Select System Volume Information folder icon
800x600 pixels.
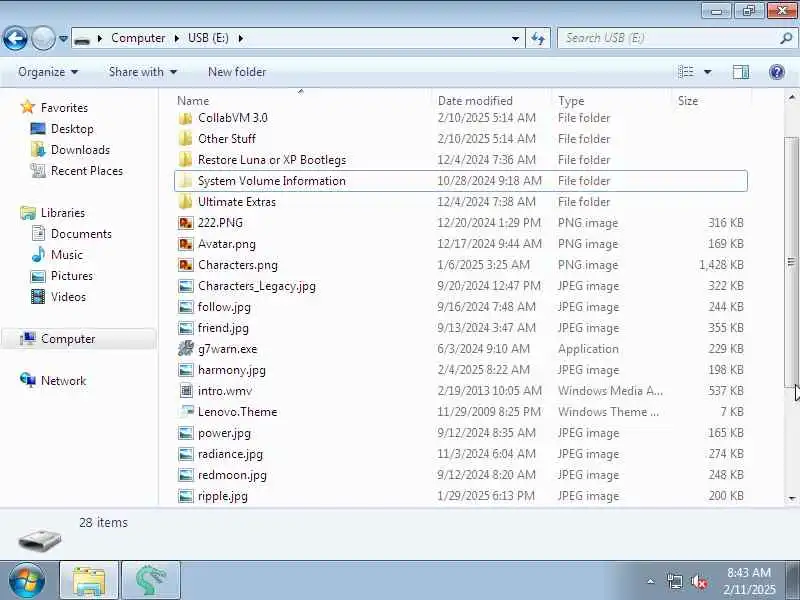(x=186, y=181)
